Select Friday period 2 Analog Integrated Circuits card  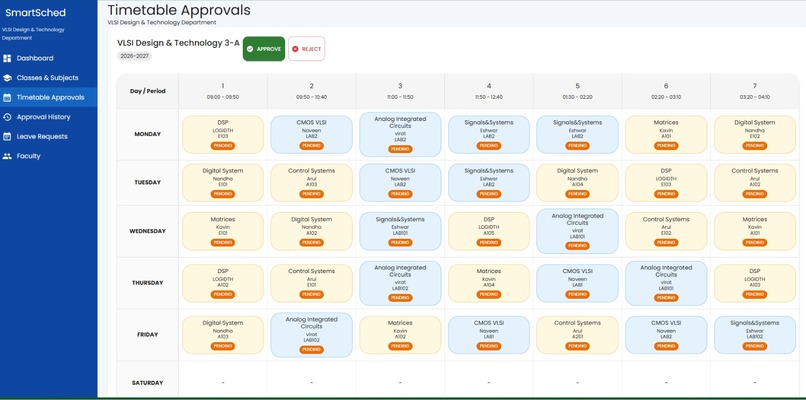click(x=312, y=335)
